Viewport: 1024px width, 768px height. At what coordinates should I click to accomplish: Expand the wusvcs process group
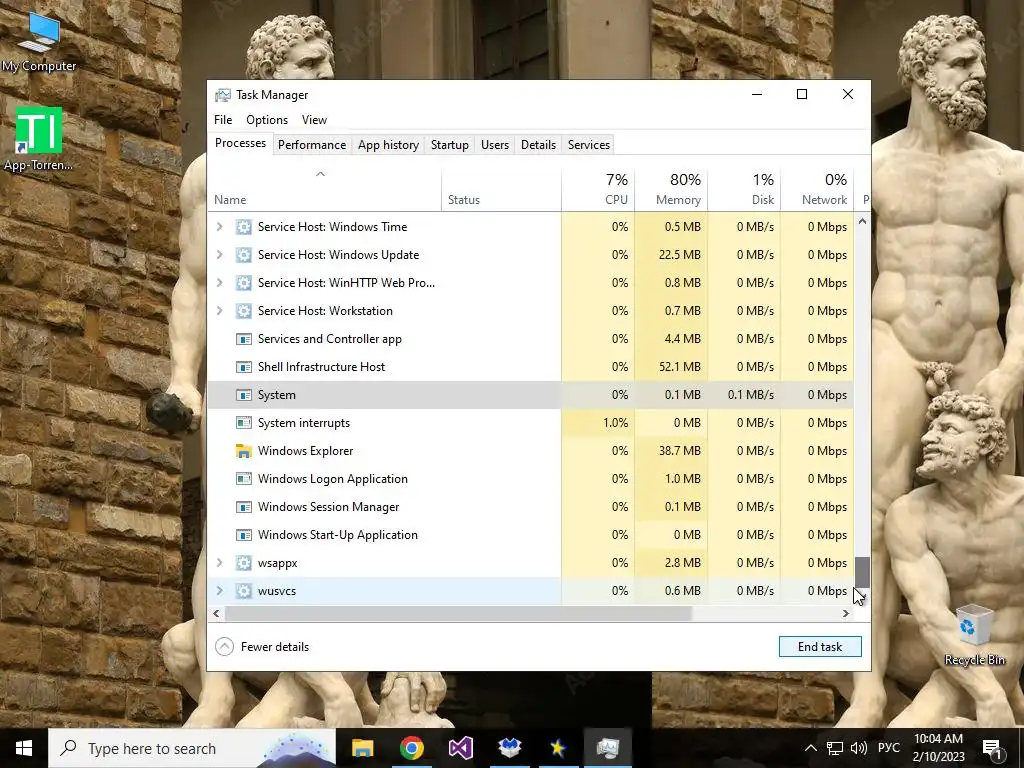(220, 591)
